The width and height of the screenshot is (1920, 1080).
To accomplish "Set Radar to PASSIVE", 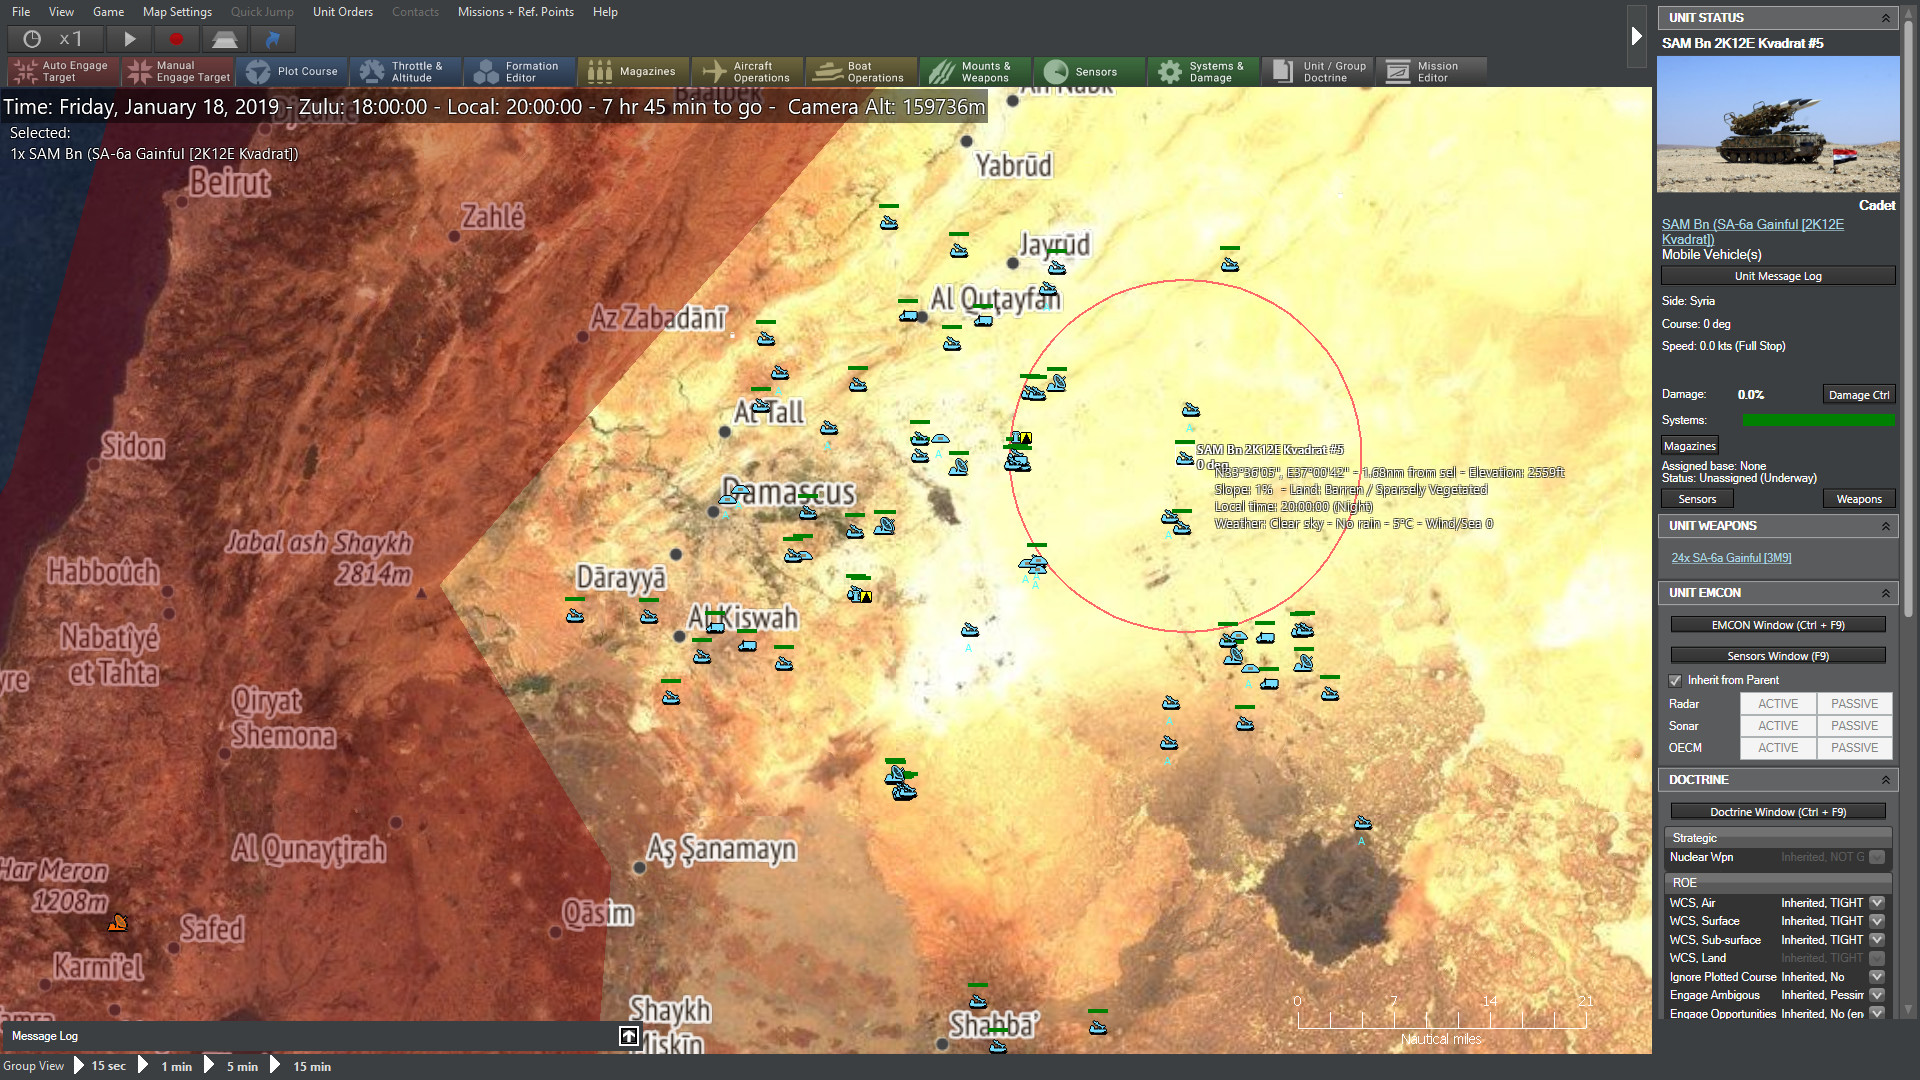I will pos(1853,703).
